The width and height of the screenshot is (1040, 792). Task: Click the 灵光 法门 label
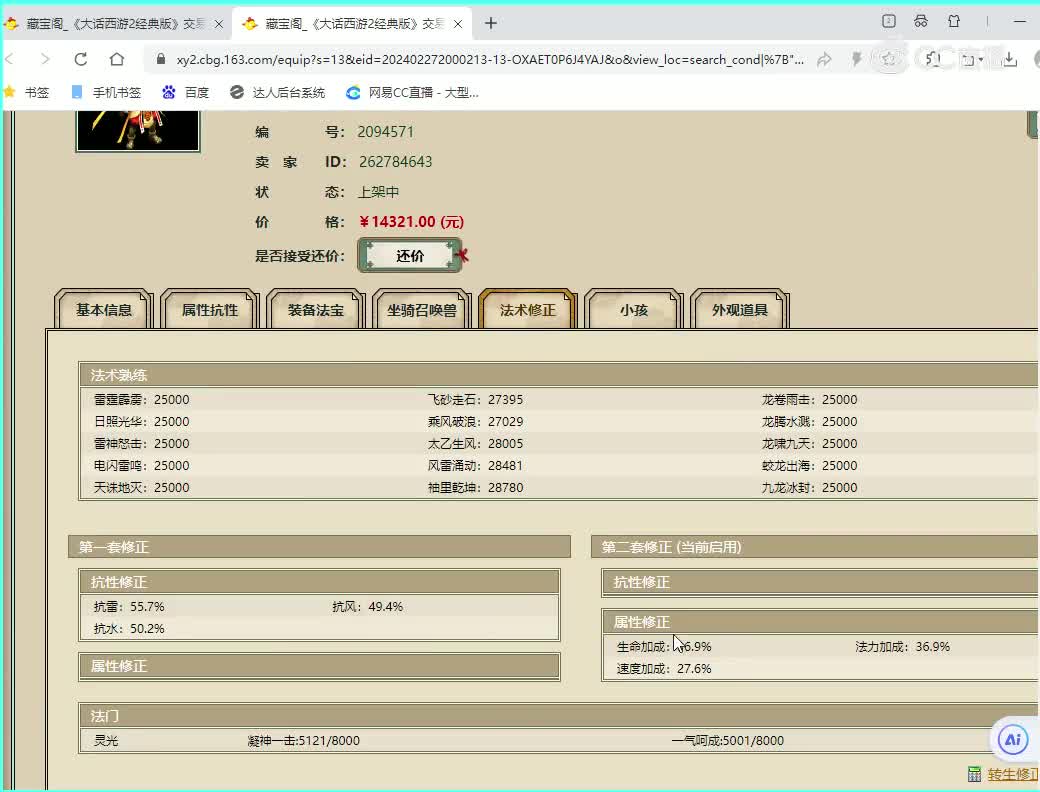tap(105, 740)
